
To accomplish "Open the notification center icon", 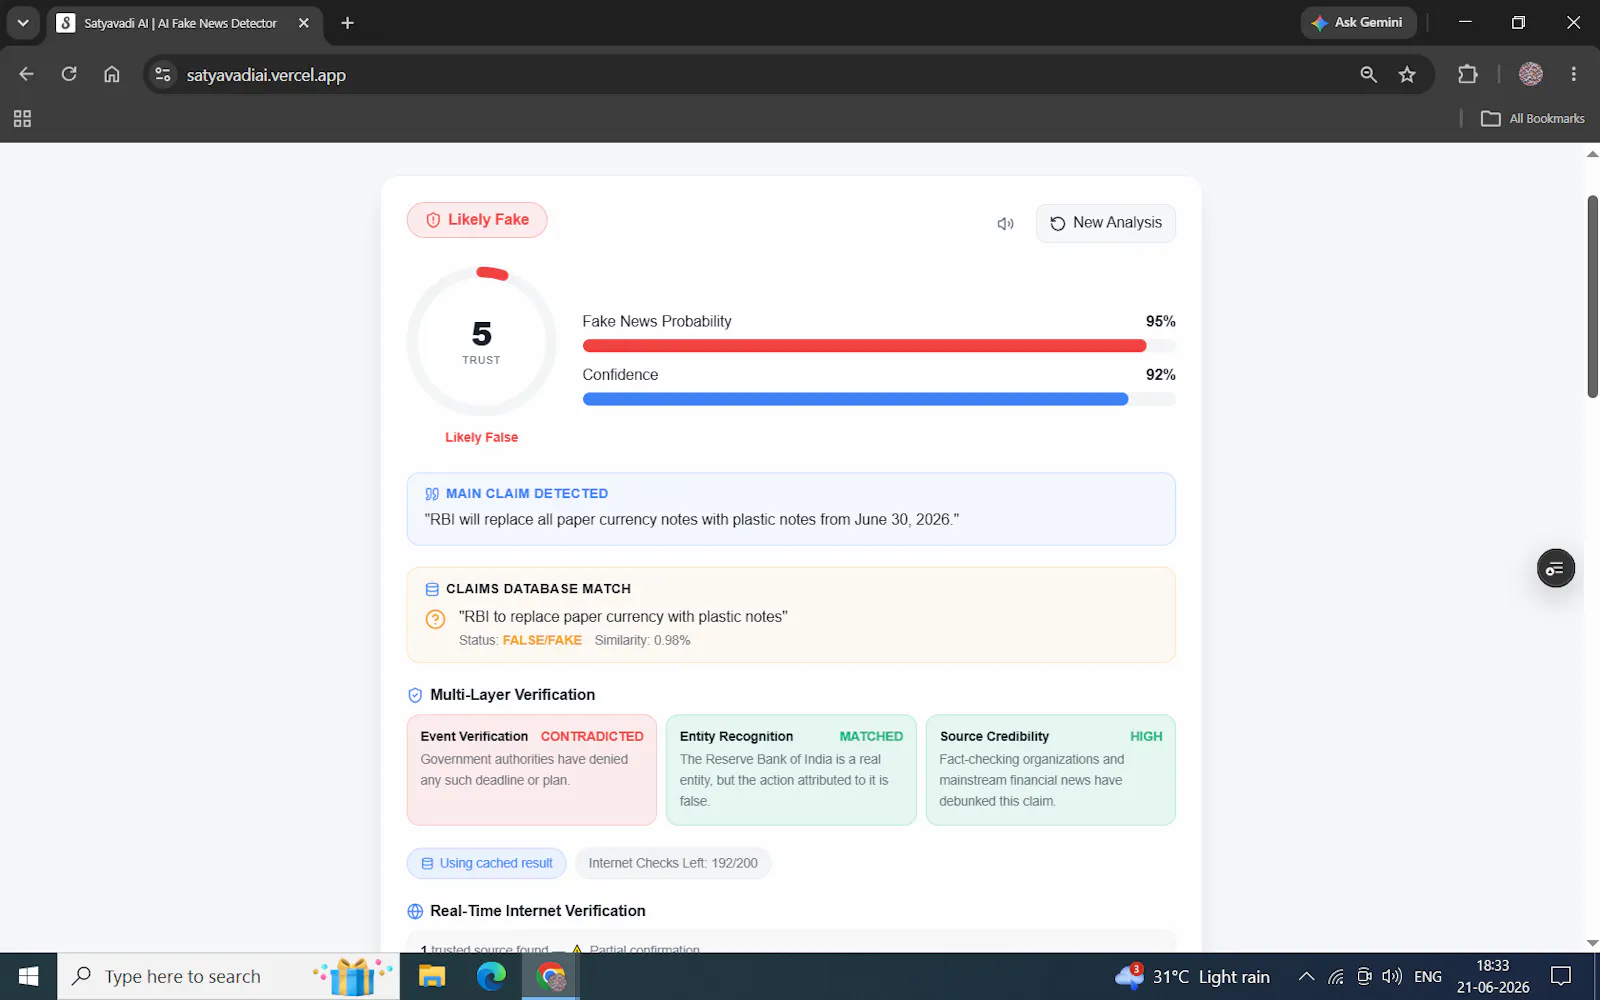I will coord(1560,976).
